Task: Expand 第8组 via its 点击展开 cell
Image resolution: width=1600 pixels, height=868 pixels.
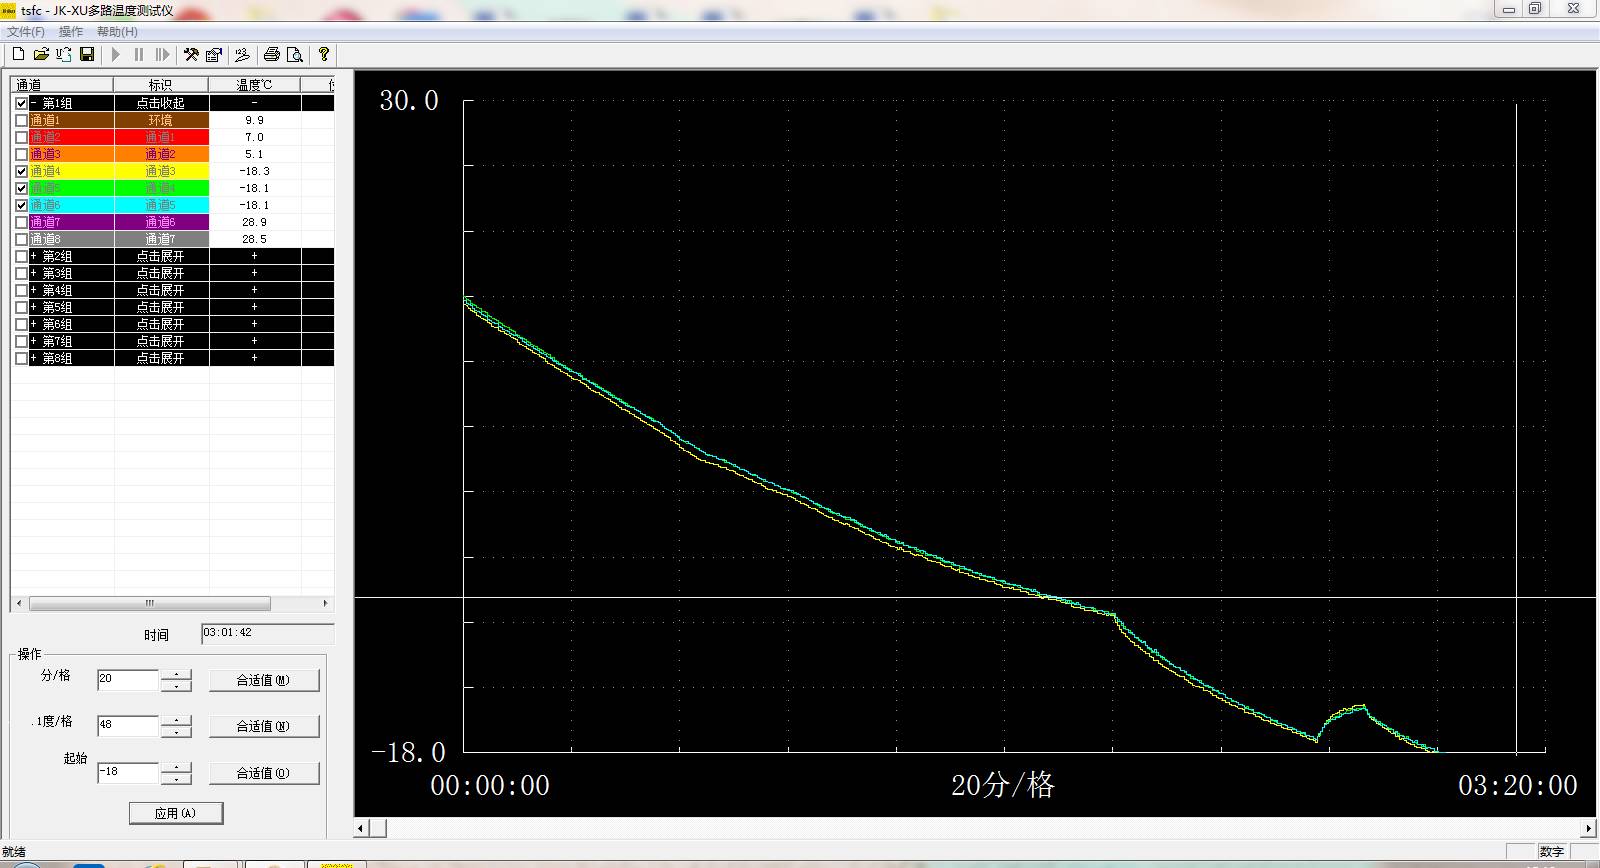Action: (x=161, y=358)
